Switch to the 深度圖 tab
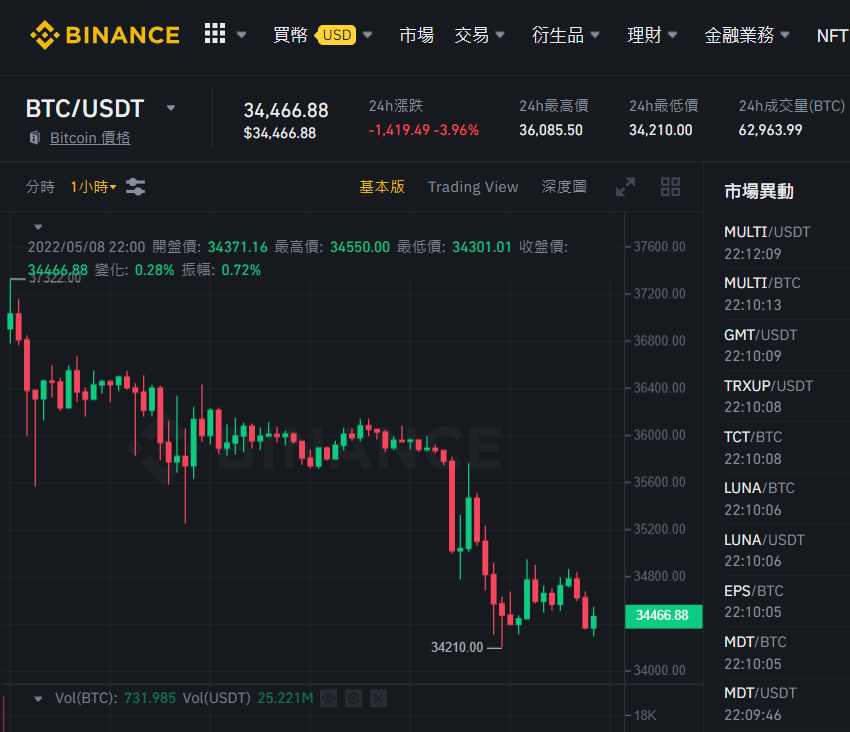The height and width of the screenshot is (732, 850). (564, 187)
